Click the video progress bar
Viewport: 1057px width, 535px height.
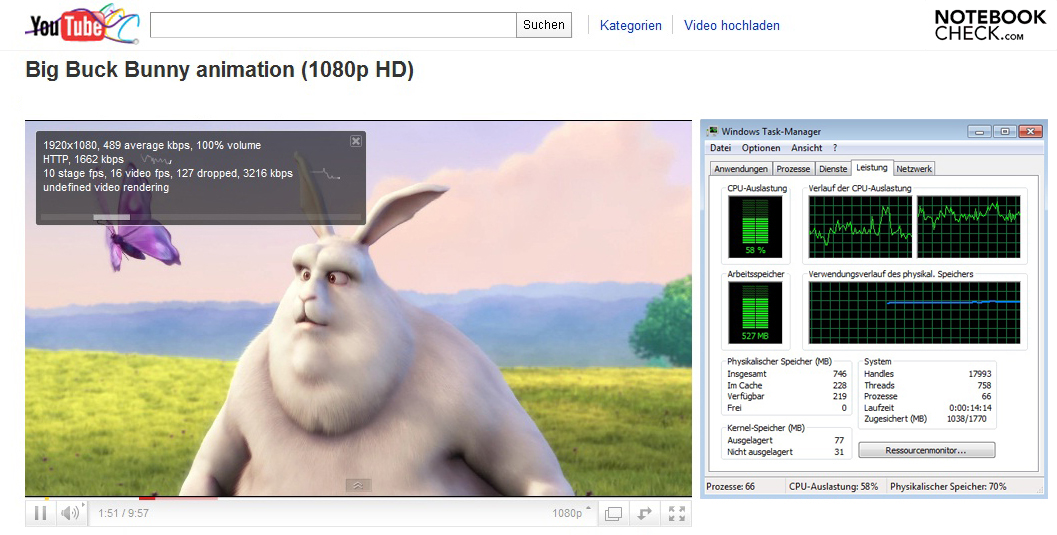pyautogui.click(x=358, y=499)
